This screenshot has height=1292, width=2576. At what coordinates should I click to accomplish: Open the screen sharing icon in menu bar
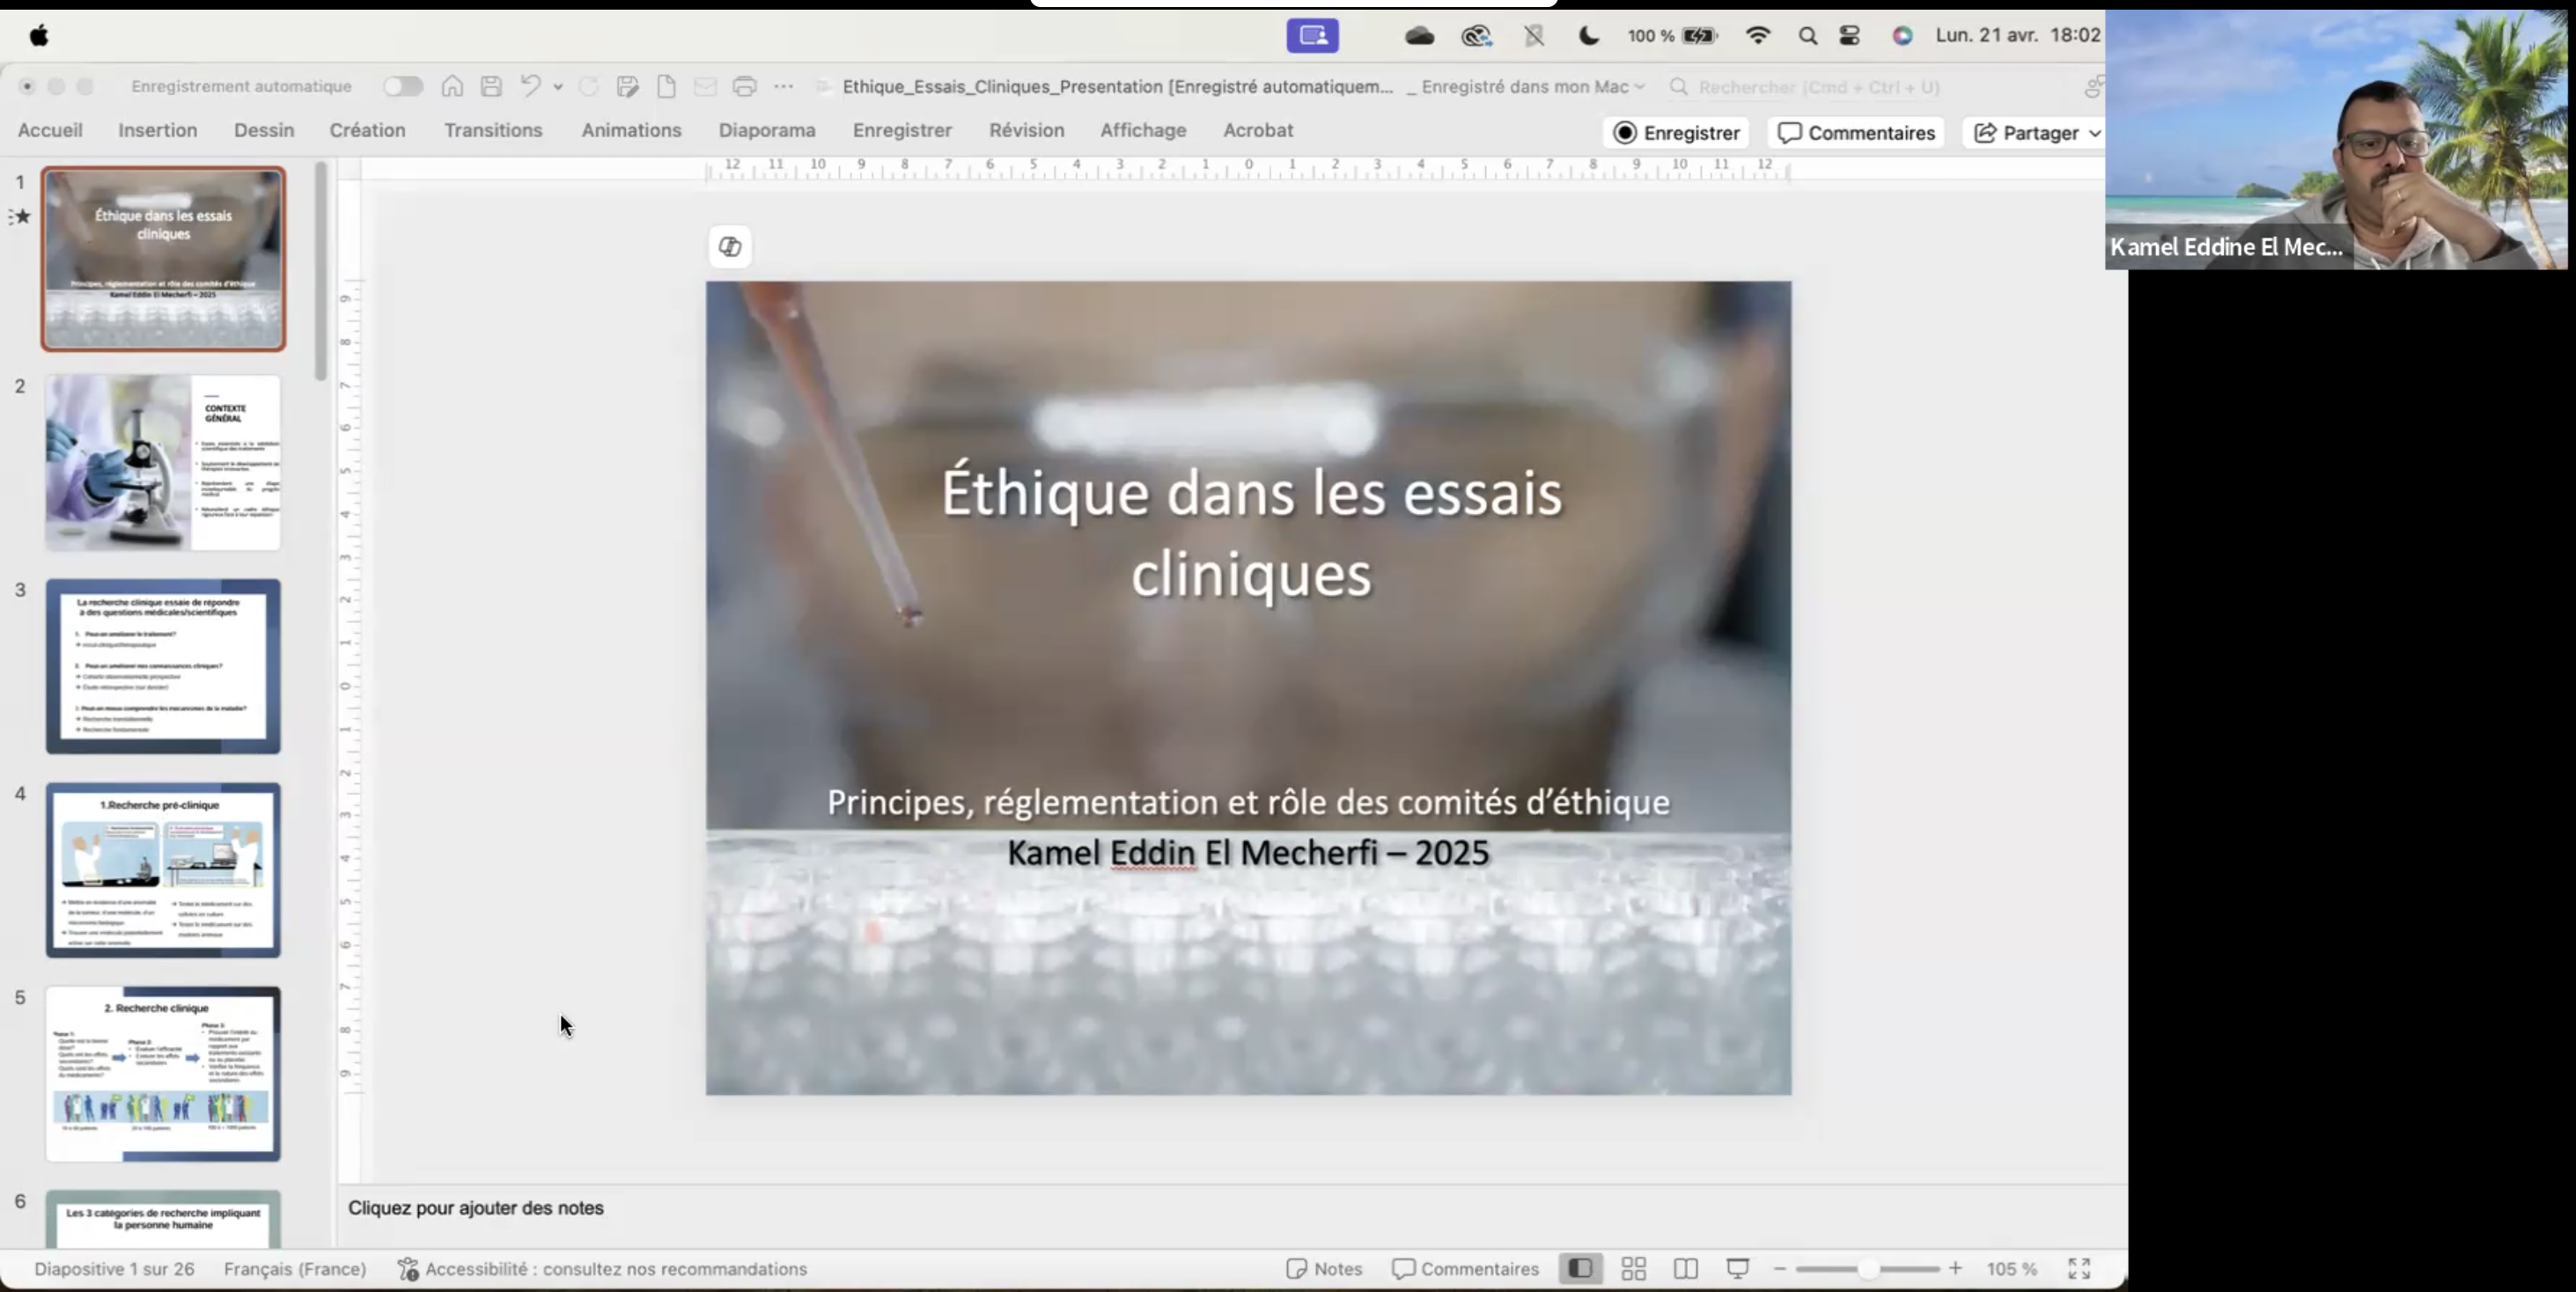click(x=1313, y=36)
